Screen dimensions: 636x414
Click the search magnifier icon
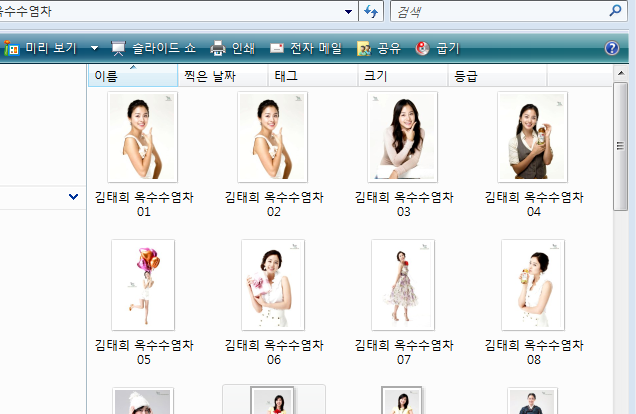coord(615,10)
